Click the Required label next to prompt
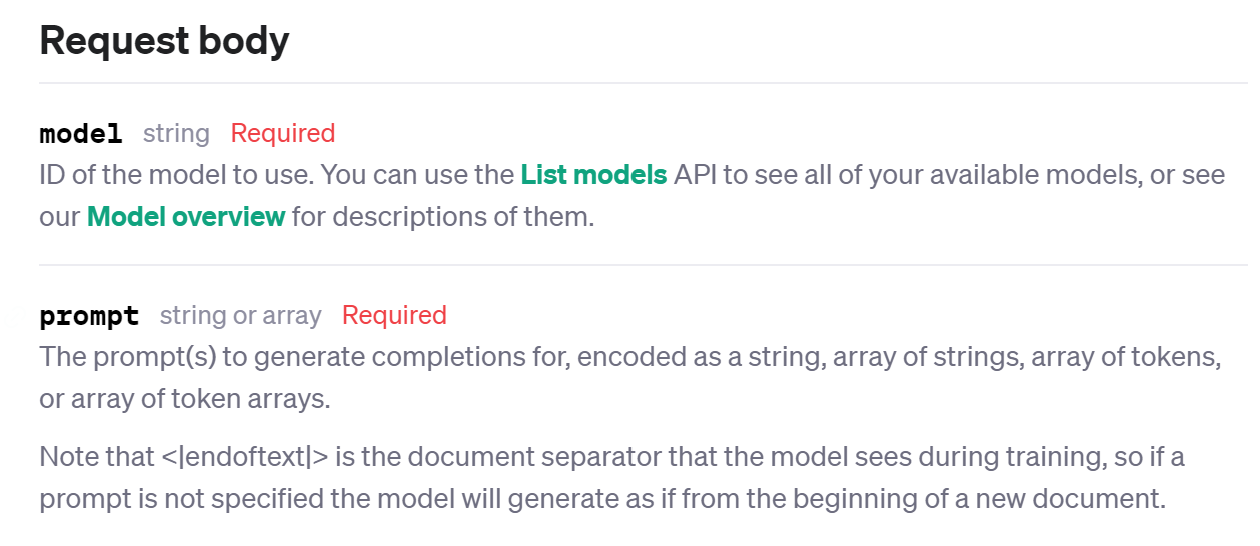1260x546 pixels. click(394, 315)
